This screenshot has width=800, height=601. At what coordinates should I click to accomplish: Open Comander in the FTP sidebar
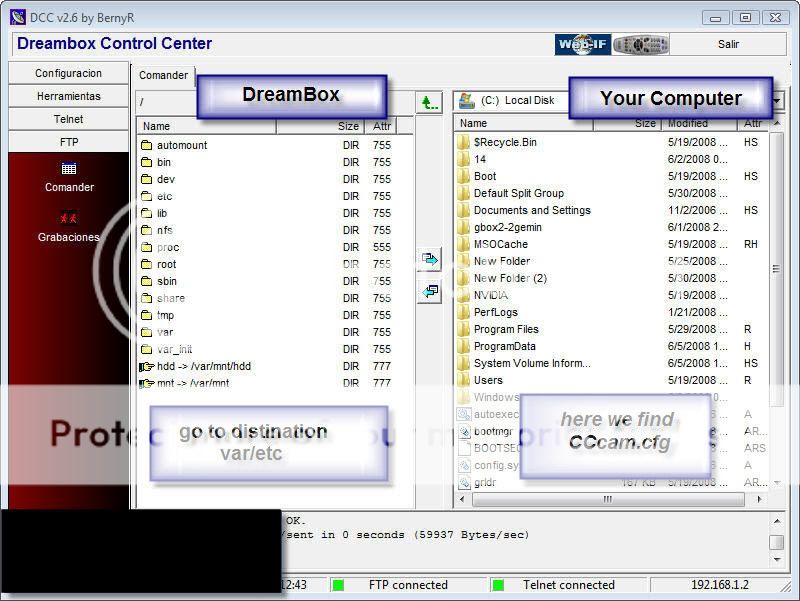69,176
